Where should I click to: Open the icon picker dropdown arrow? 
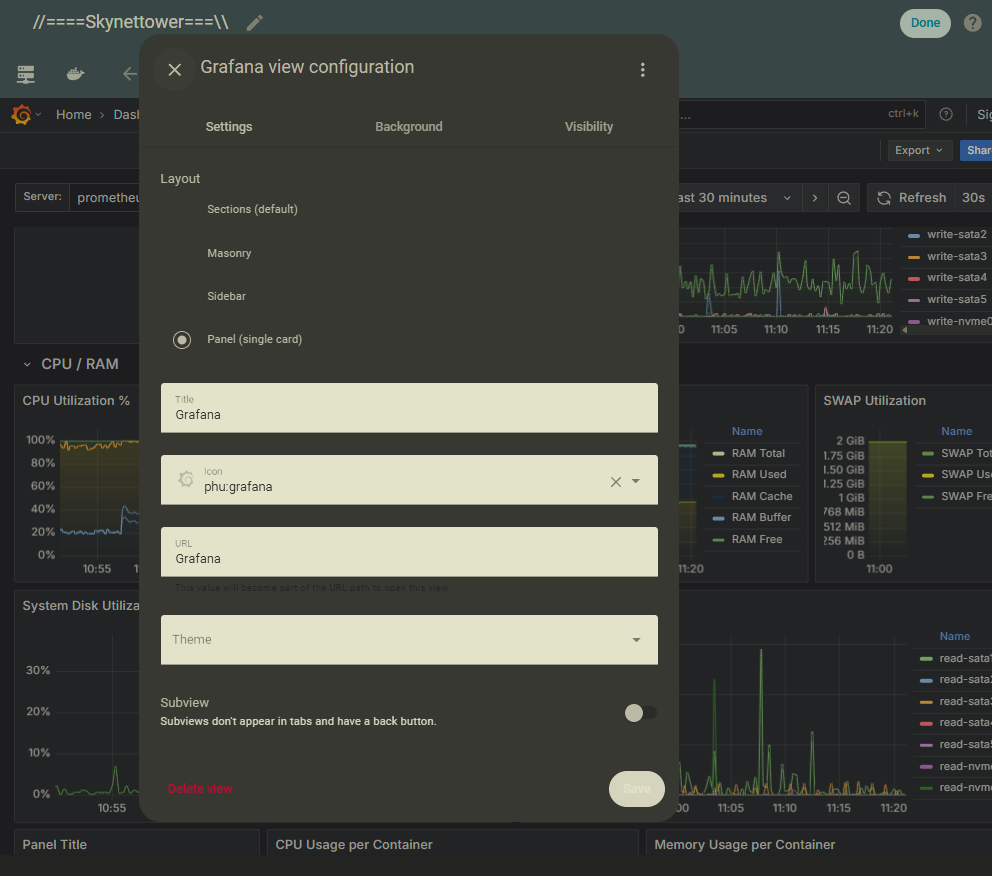[637, 482]
